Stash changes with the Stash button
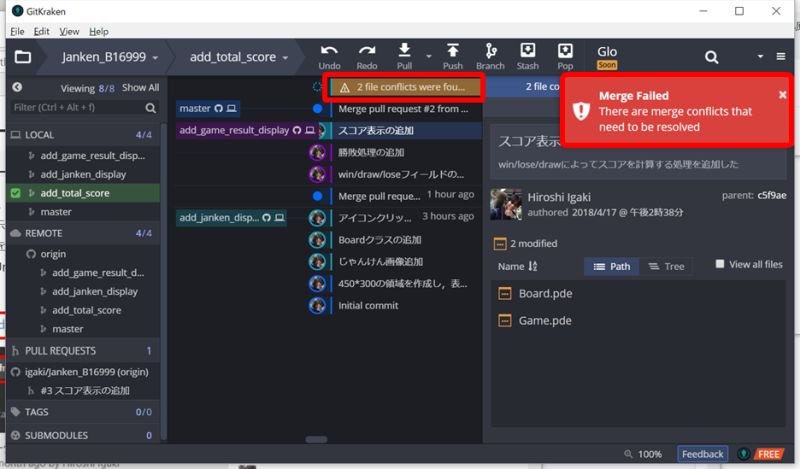The height and width of the screenshot is (469, 800). (528, 57)
